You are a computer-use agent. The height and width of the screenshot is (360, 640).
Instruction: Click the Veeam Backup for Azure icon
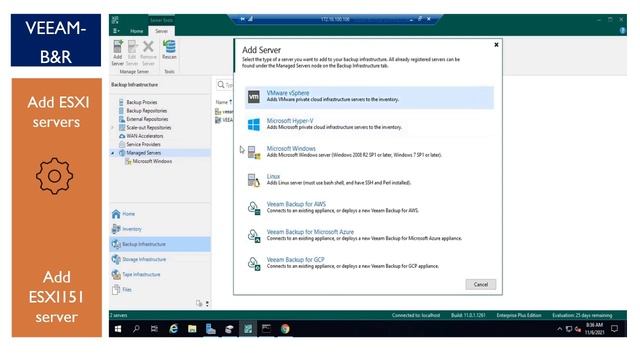tap(254, 236)
